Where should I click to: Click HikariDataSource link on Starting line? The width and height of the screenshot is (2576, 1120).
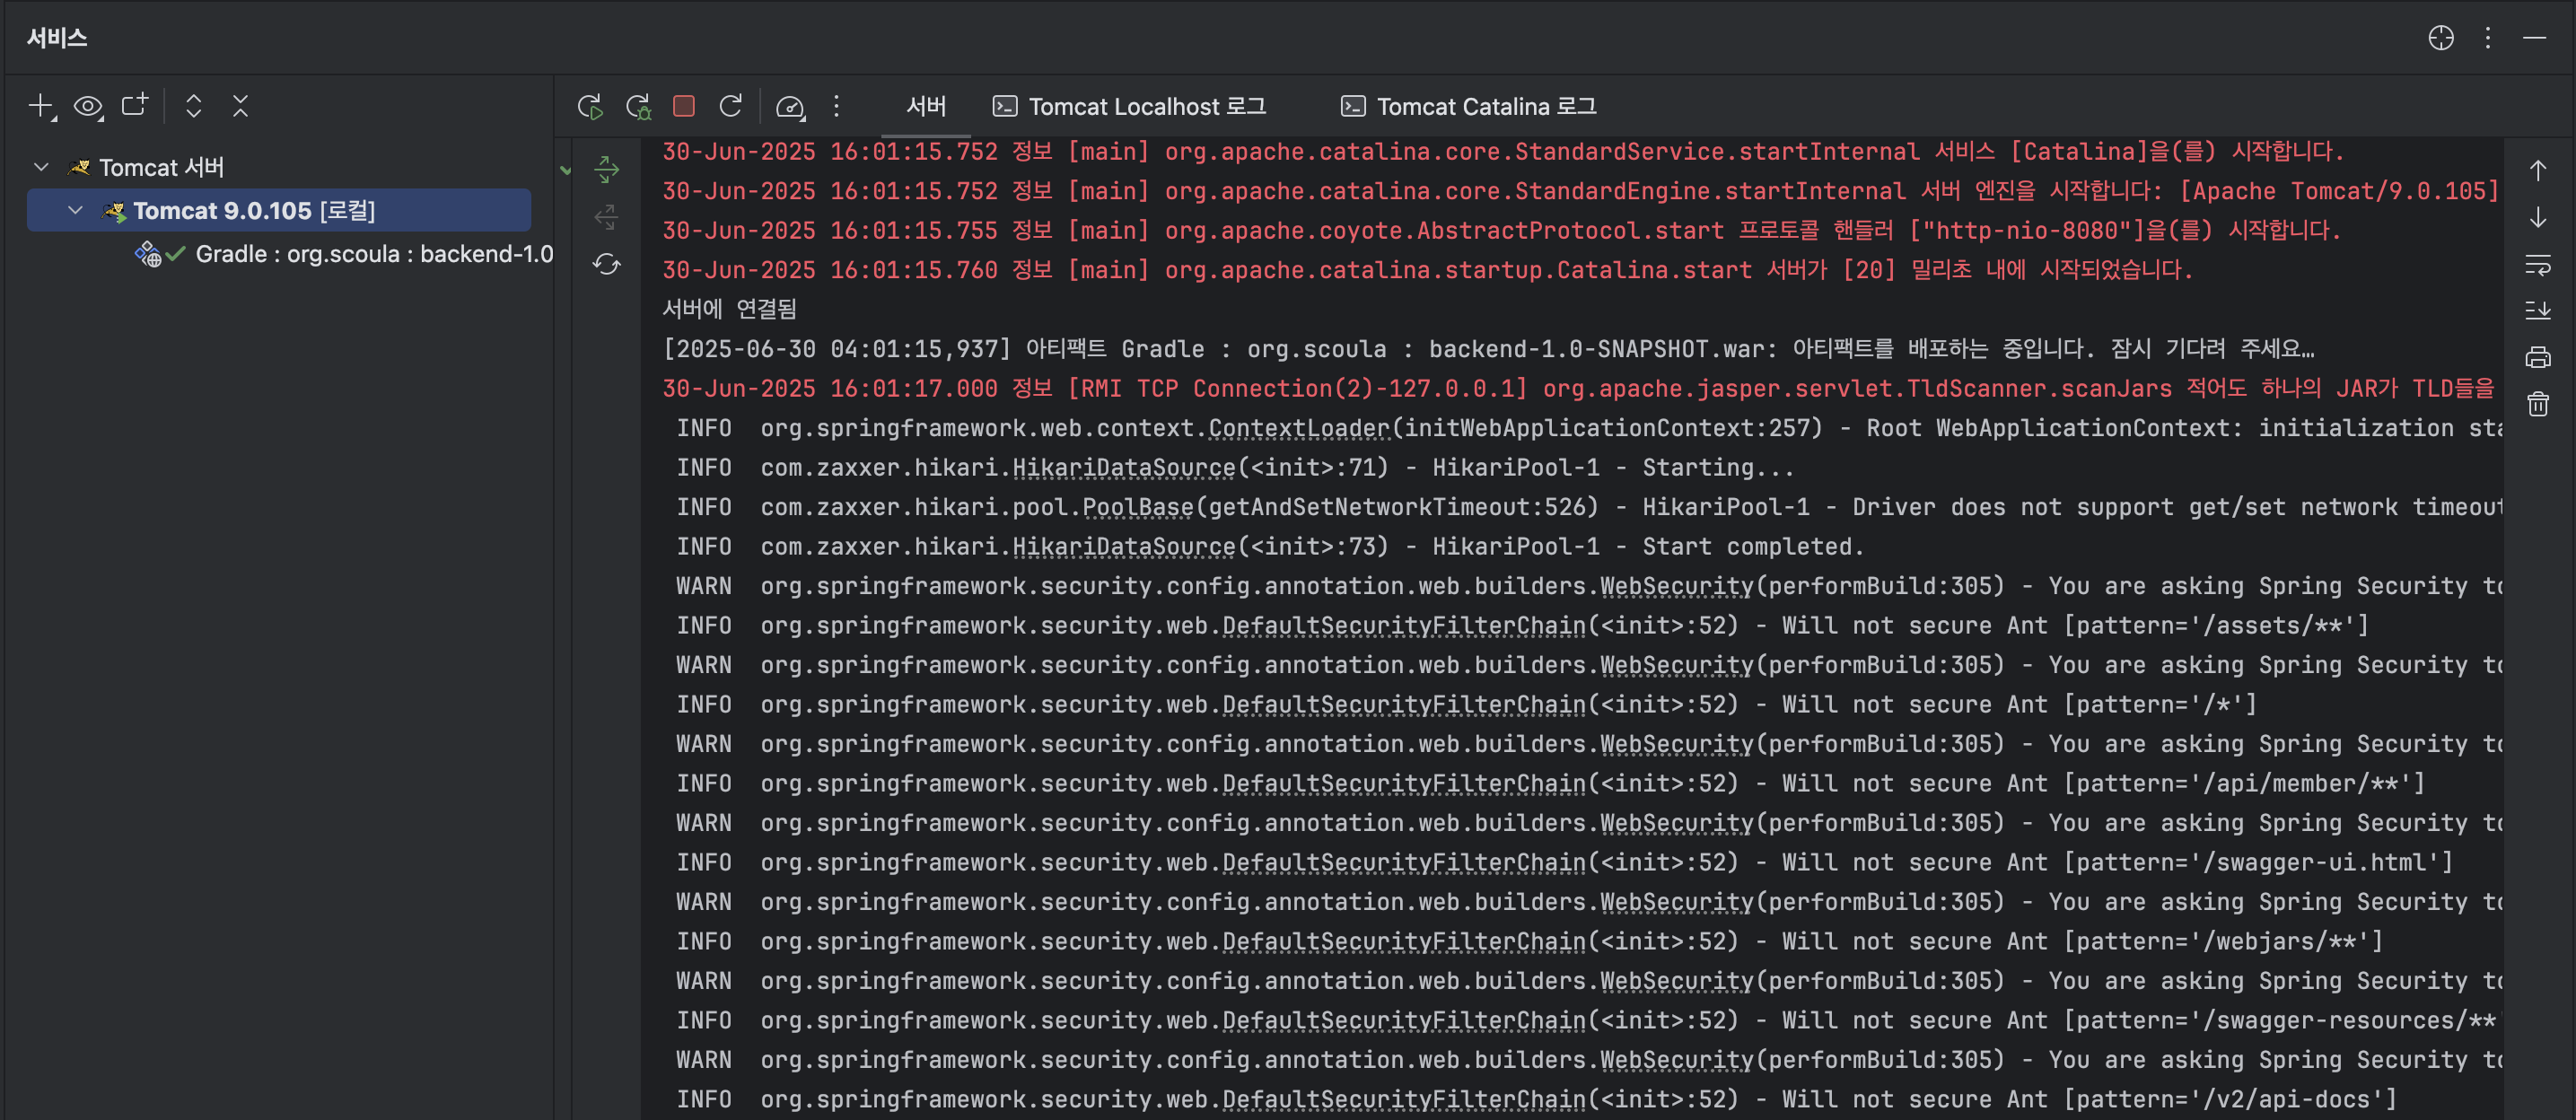click(x=1124, y=467)
